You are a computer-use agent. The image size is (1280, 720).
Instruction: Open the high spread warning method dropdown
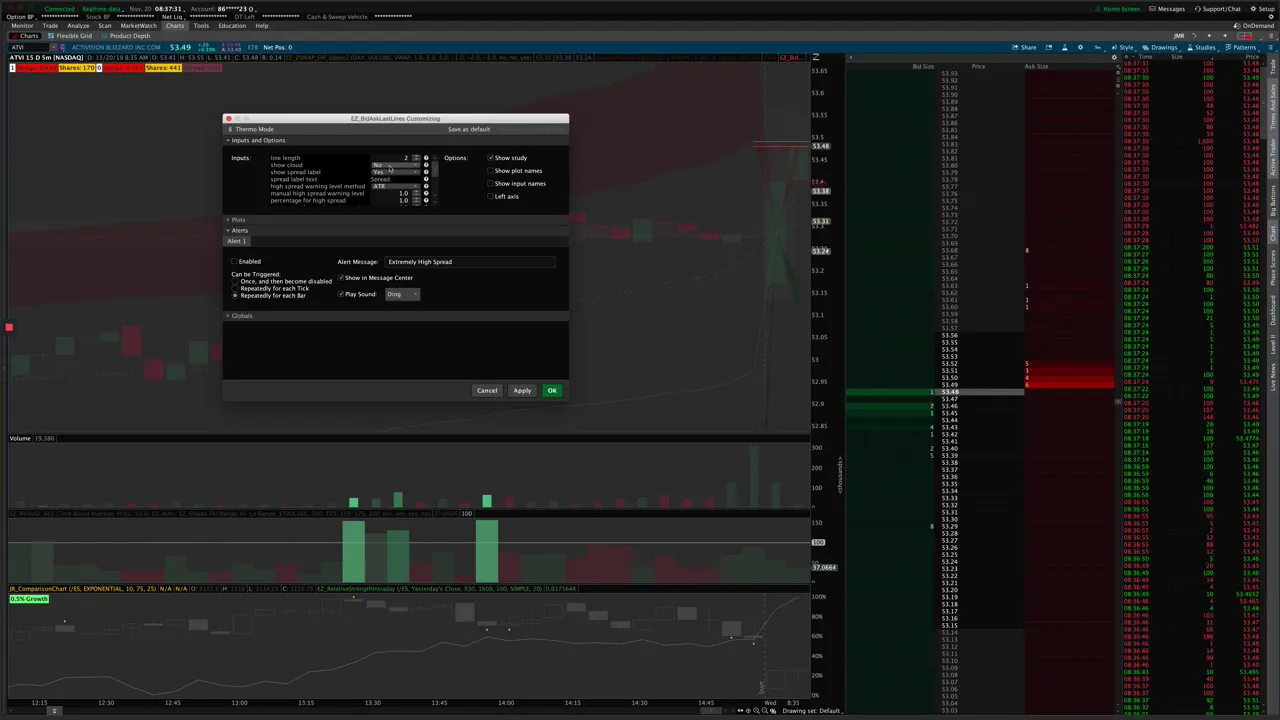395,186
